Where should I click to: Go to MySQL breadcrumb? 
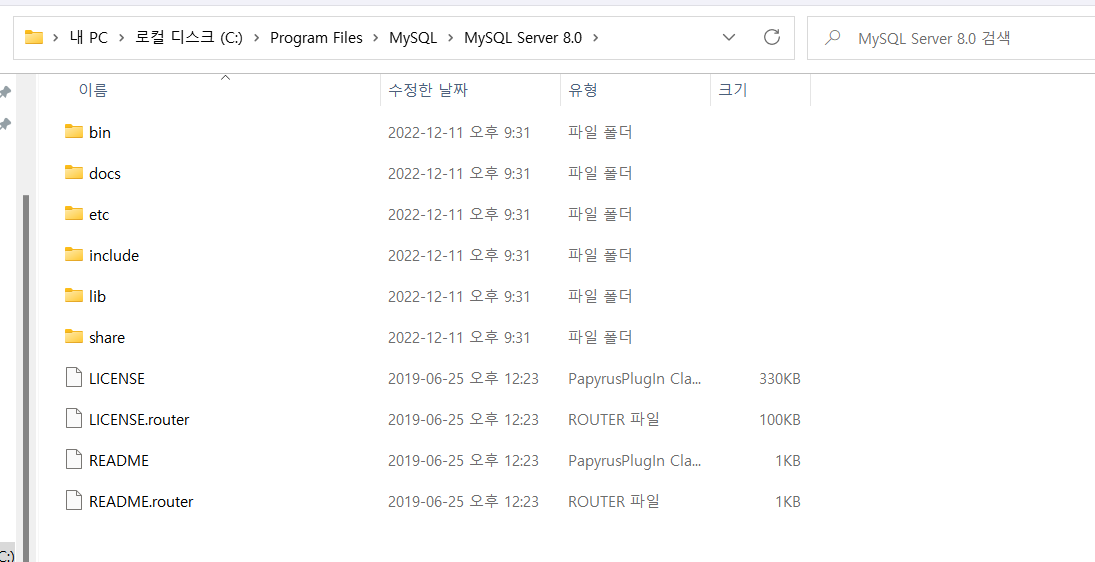click(413, 38)
